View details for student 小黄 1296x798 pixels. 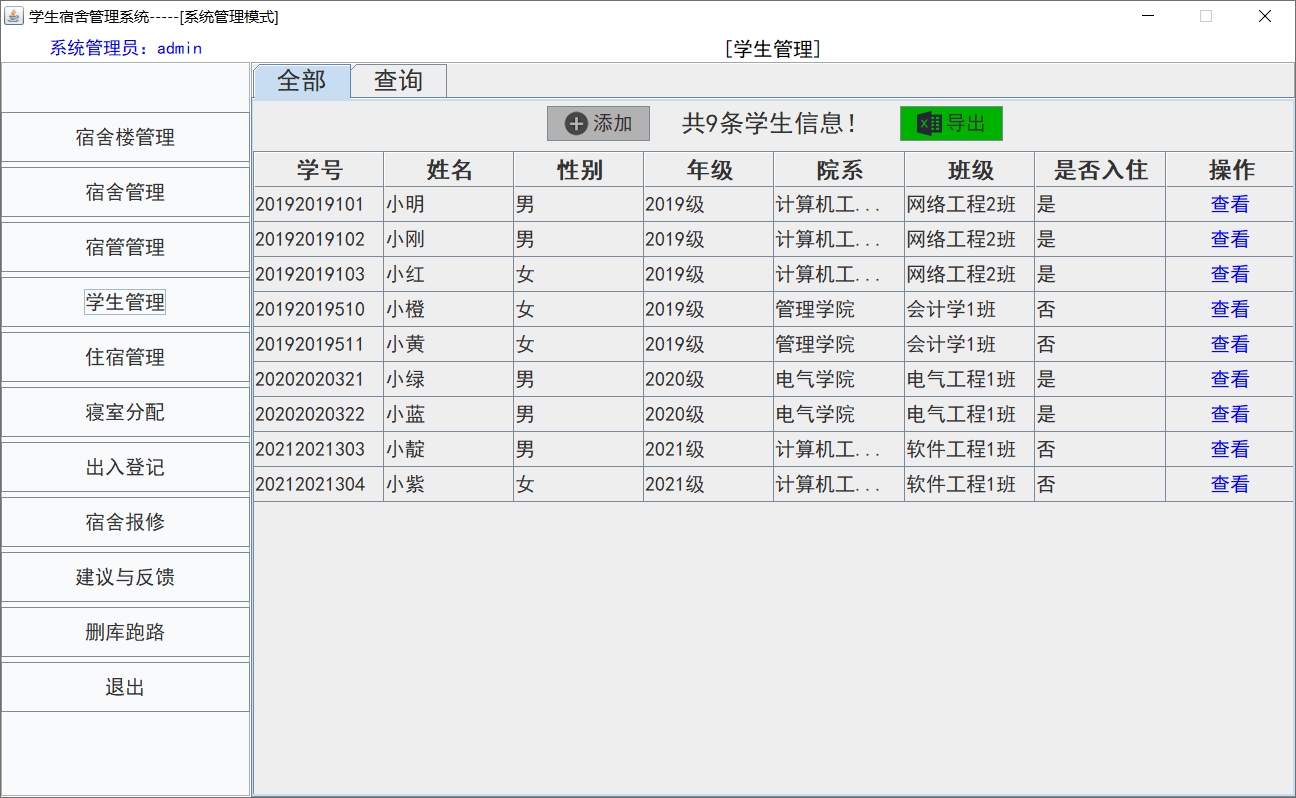pos(1230,344)
